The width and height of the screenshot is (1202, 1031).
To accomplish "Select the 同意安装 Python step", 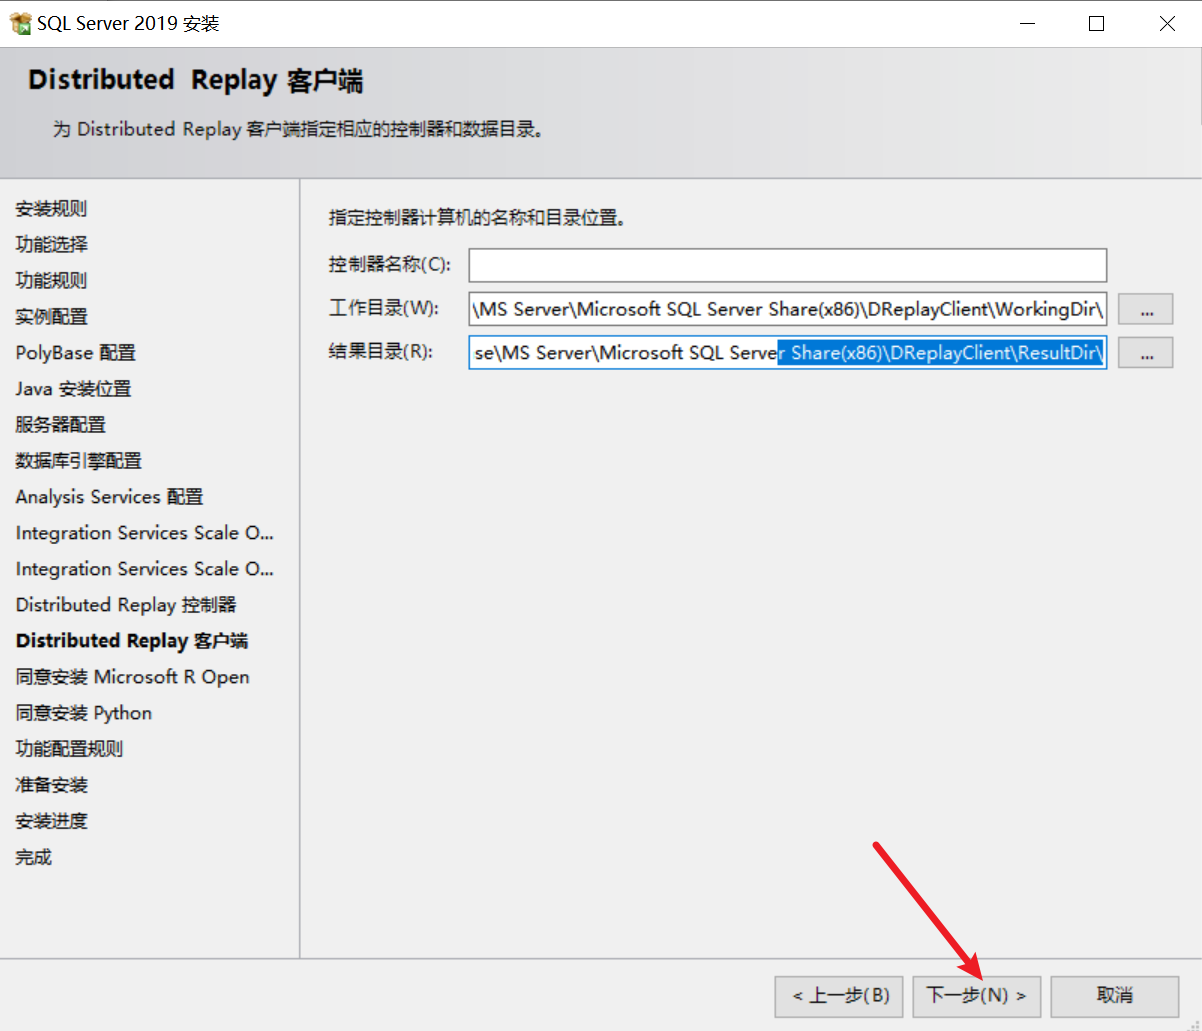I will coord(84,713).
